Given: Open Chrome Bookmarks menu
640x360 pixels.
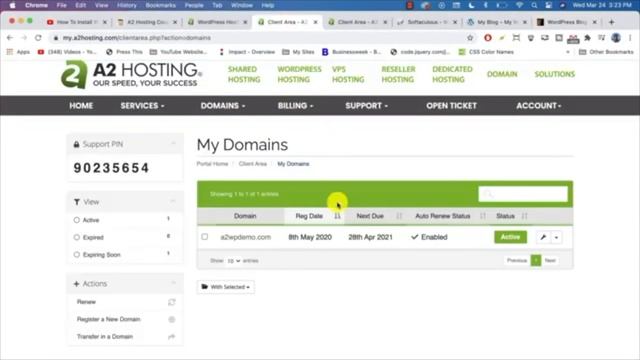Looking at the screenshot, I should click(x=160, y=5).
